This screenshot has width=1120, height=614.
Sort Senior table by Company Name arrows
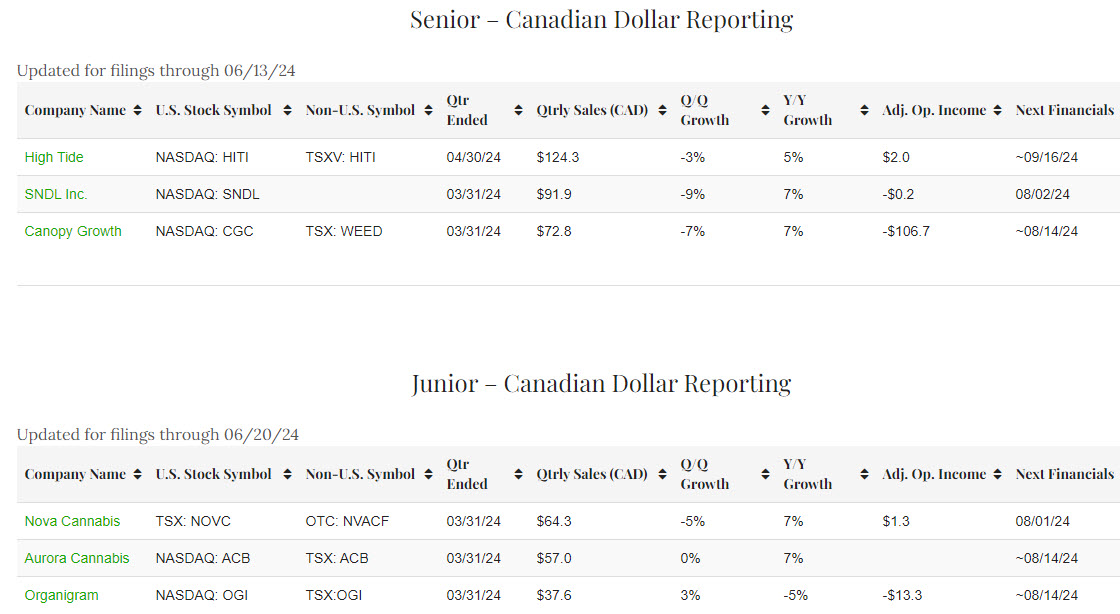tap(136, 110)
